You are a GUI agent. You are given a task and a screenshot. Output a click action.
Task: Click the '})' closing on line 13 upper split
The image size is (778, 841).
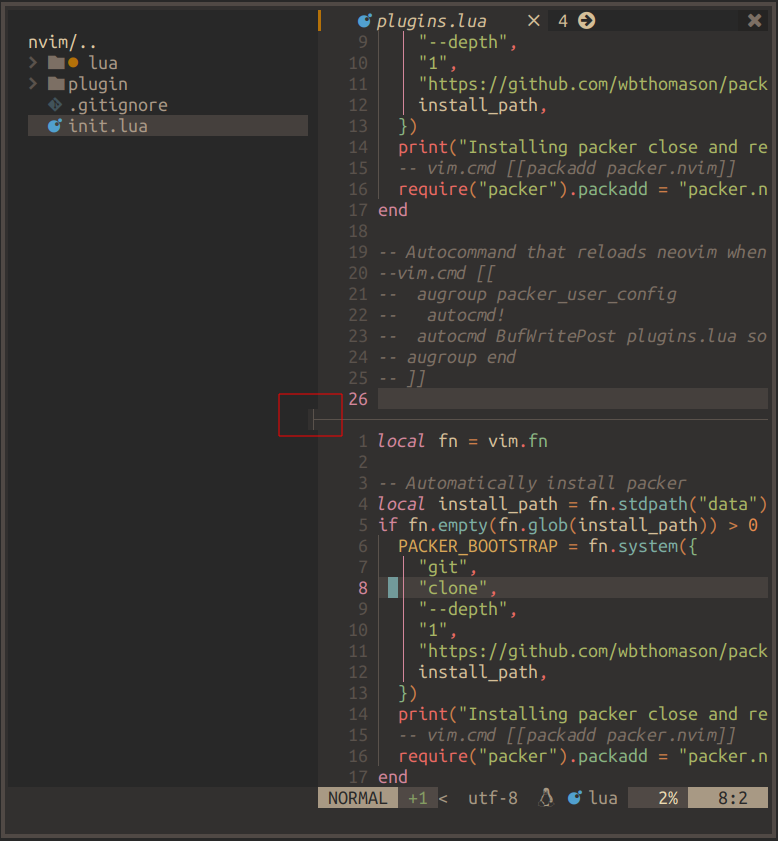(407, 126)
